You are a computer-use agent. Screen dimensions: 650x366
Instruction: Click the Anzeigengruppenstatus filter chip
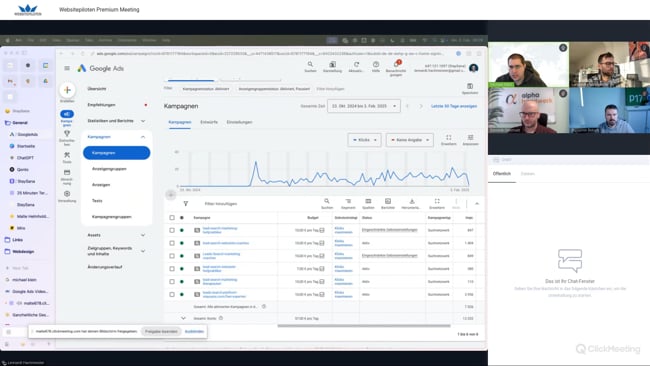pyautogui.click(x=274, y=89)
